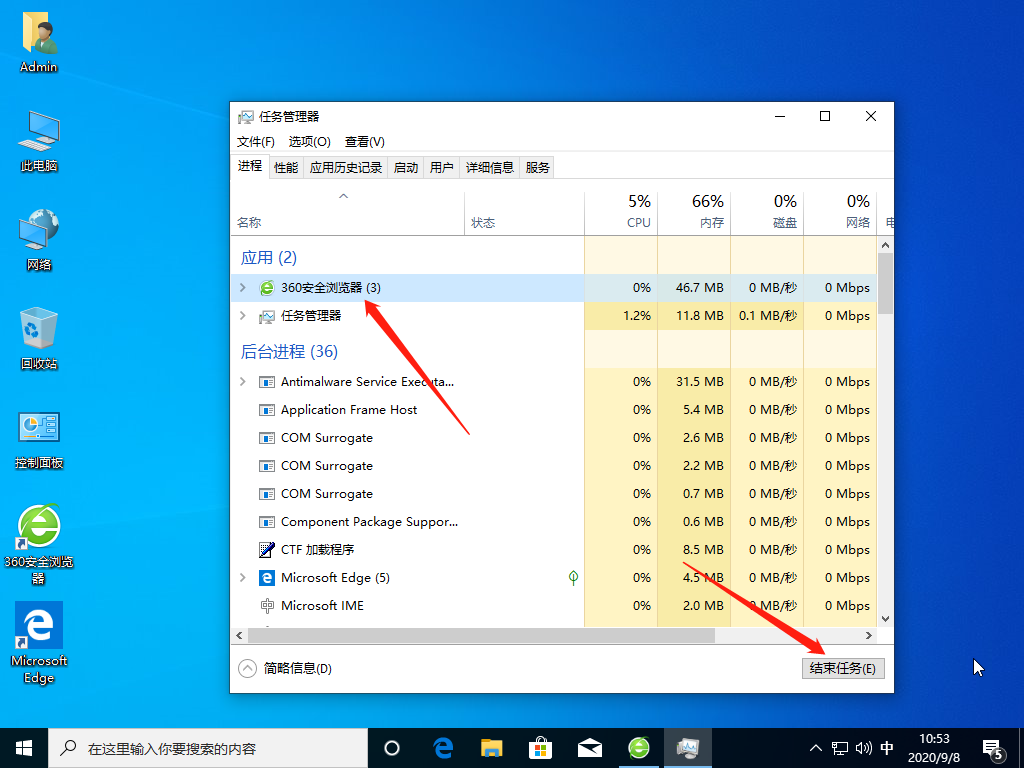Screen dimensions: 1024x768
Task: Open Microsoft Store from the taskbar
Action: pyautogui.click(x=540, y=747)
